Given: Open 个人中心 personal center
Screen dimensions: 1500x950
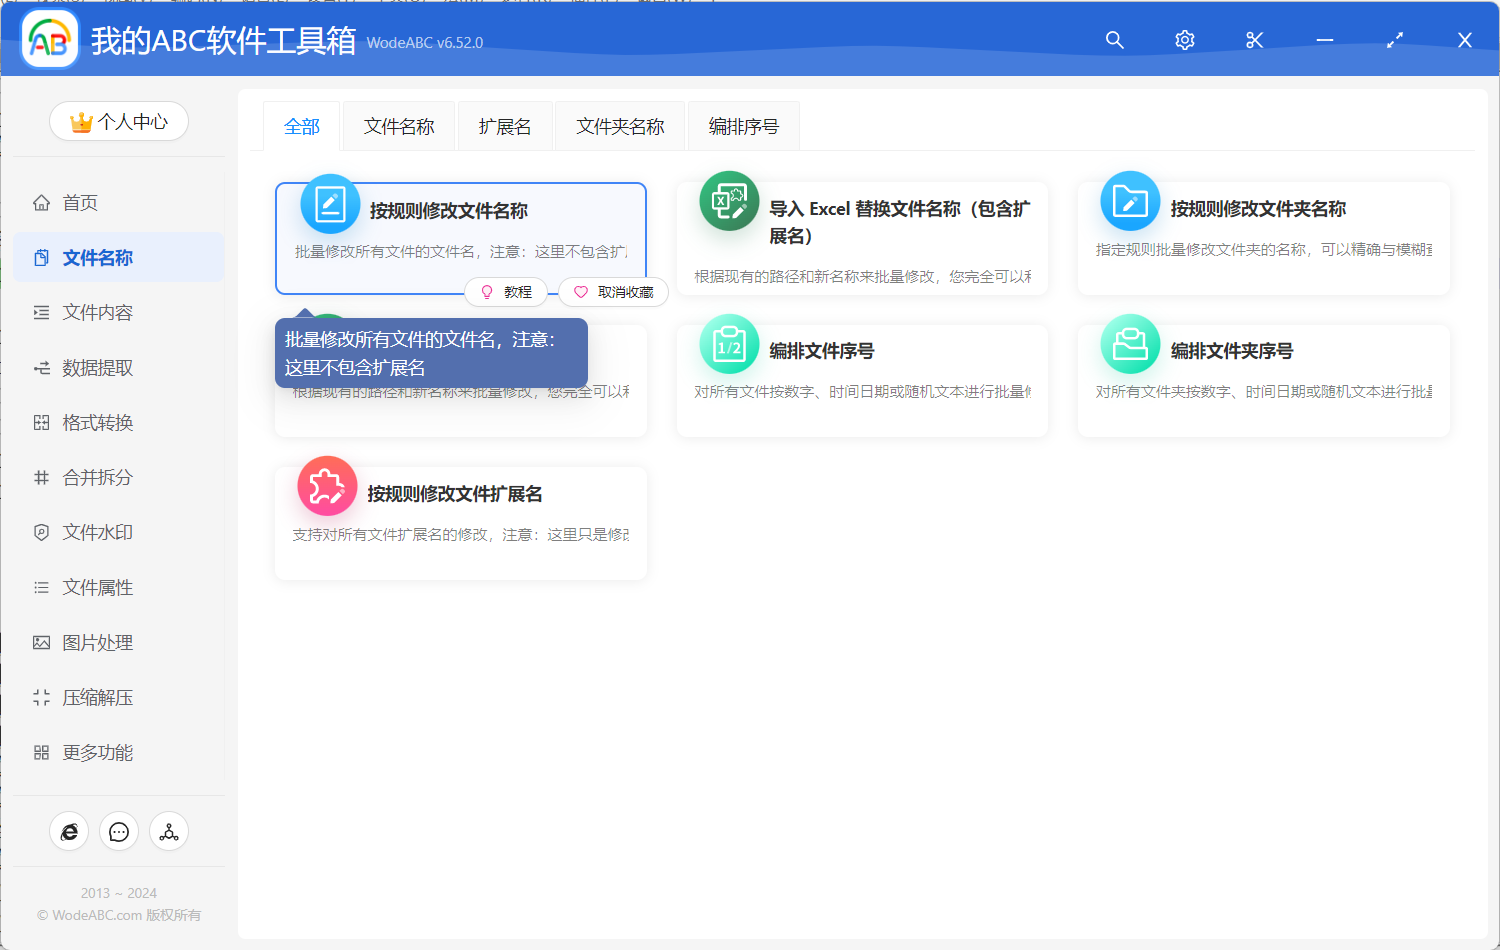Looking at the screenshot, I should coord(118,120).
